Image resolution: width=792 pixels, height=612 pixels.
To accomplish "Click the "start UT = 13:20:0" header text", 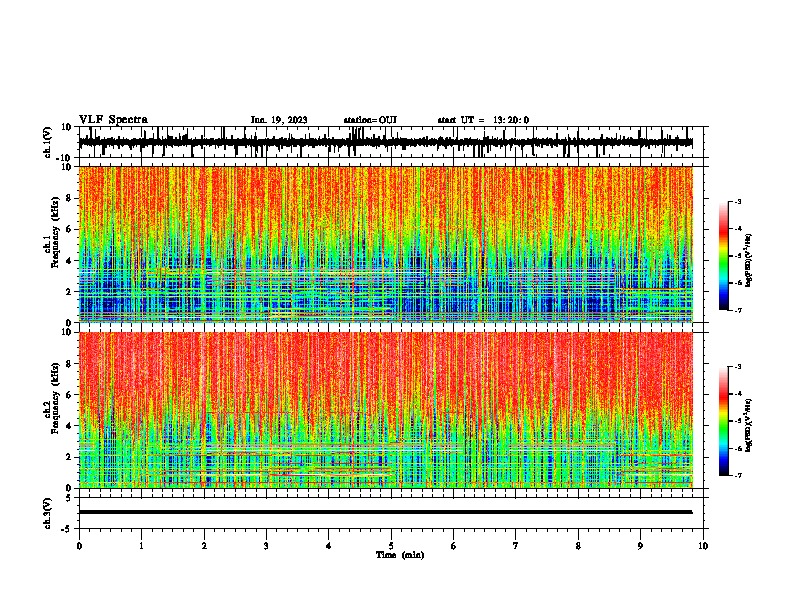I will [483, 120].
